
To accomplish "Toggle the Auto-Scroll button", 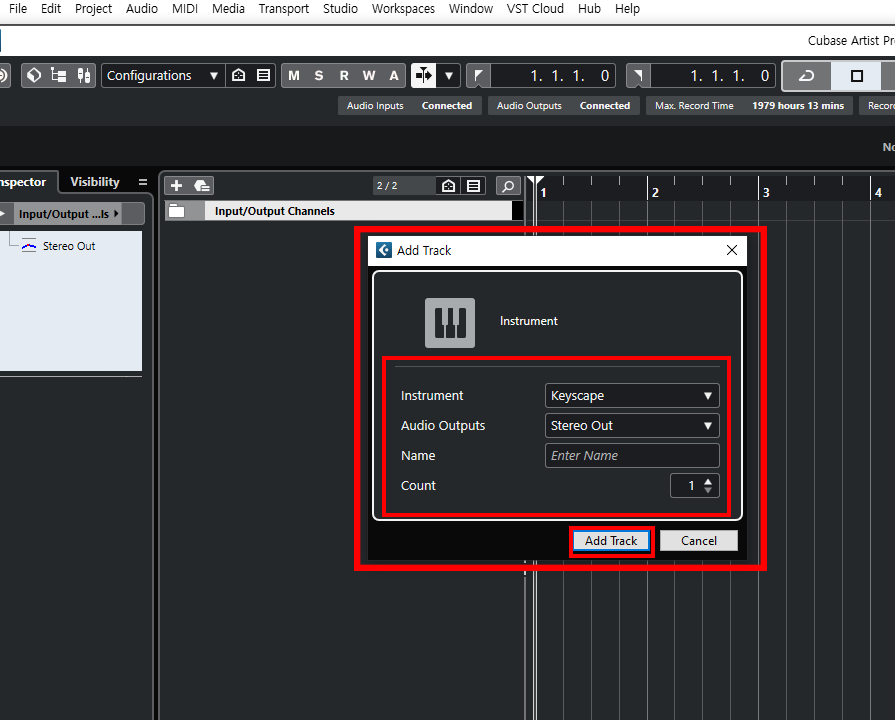I will click(x=424, y=75).
